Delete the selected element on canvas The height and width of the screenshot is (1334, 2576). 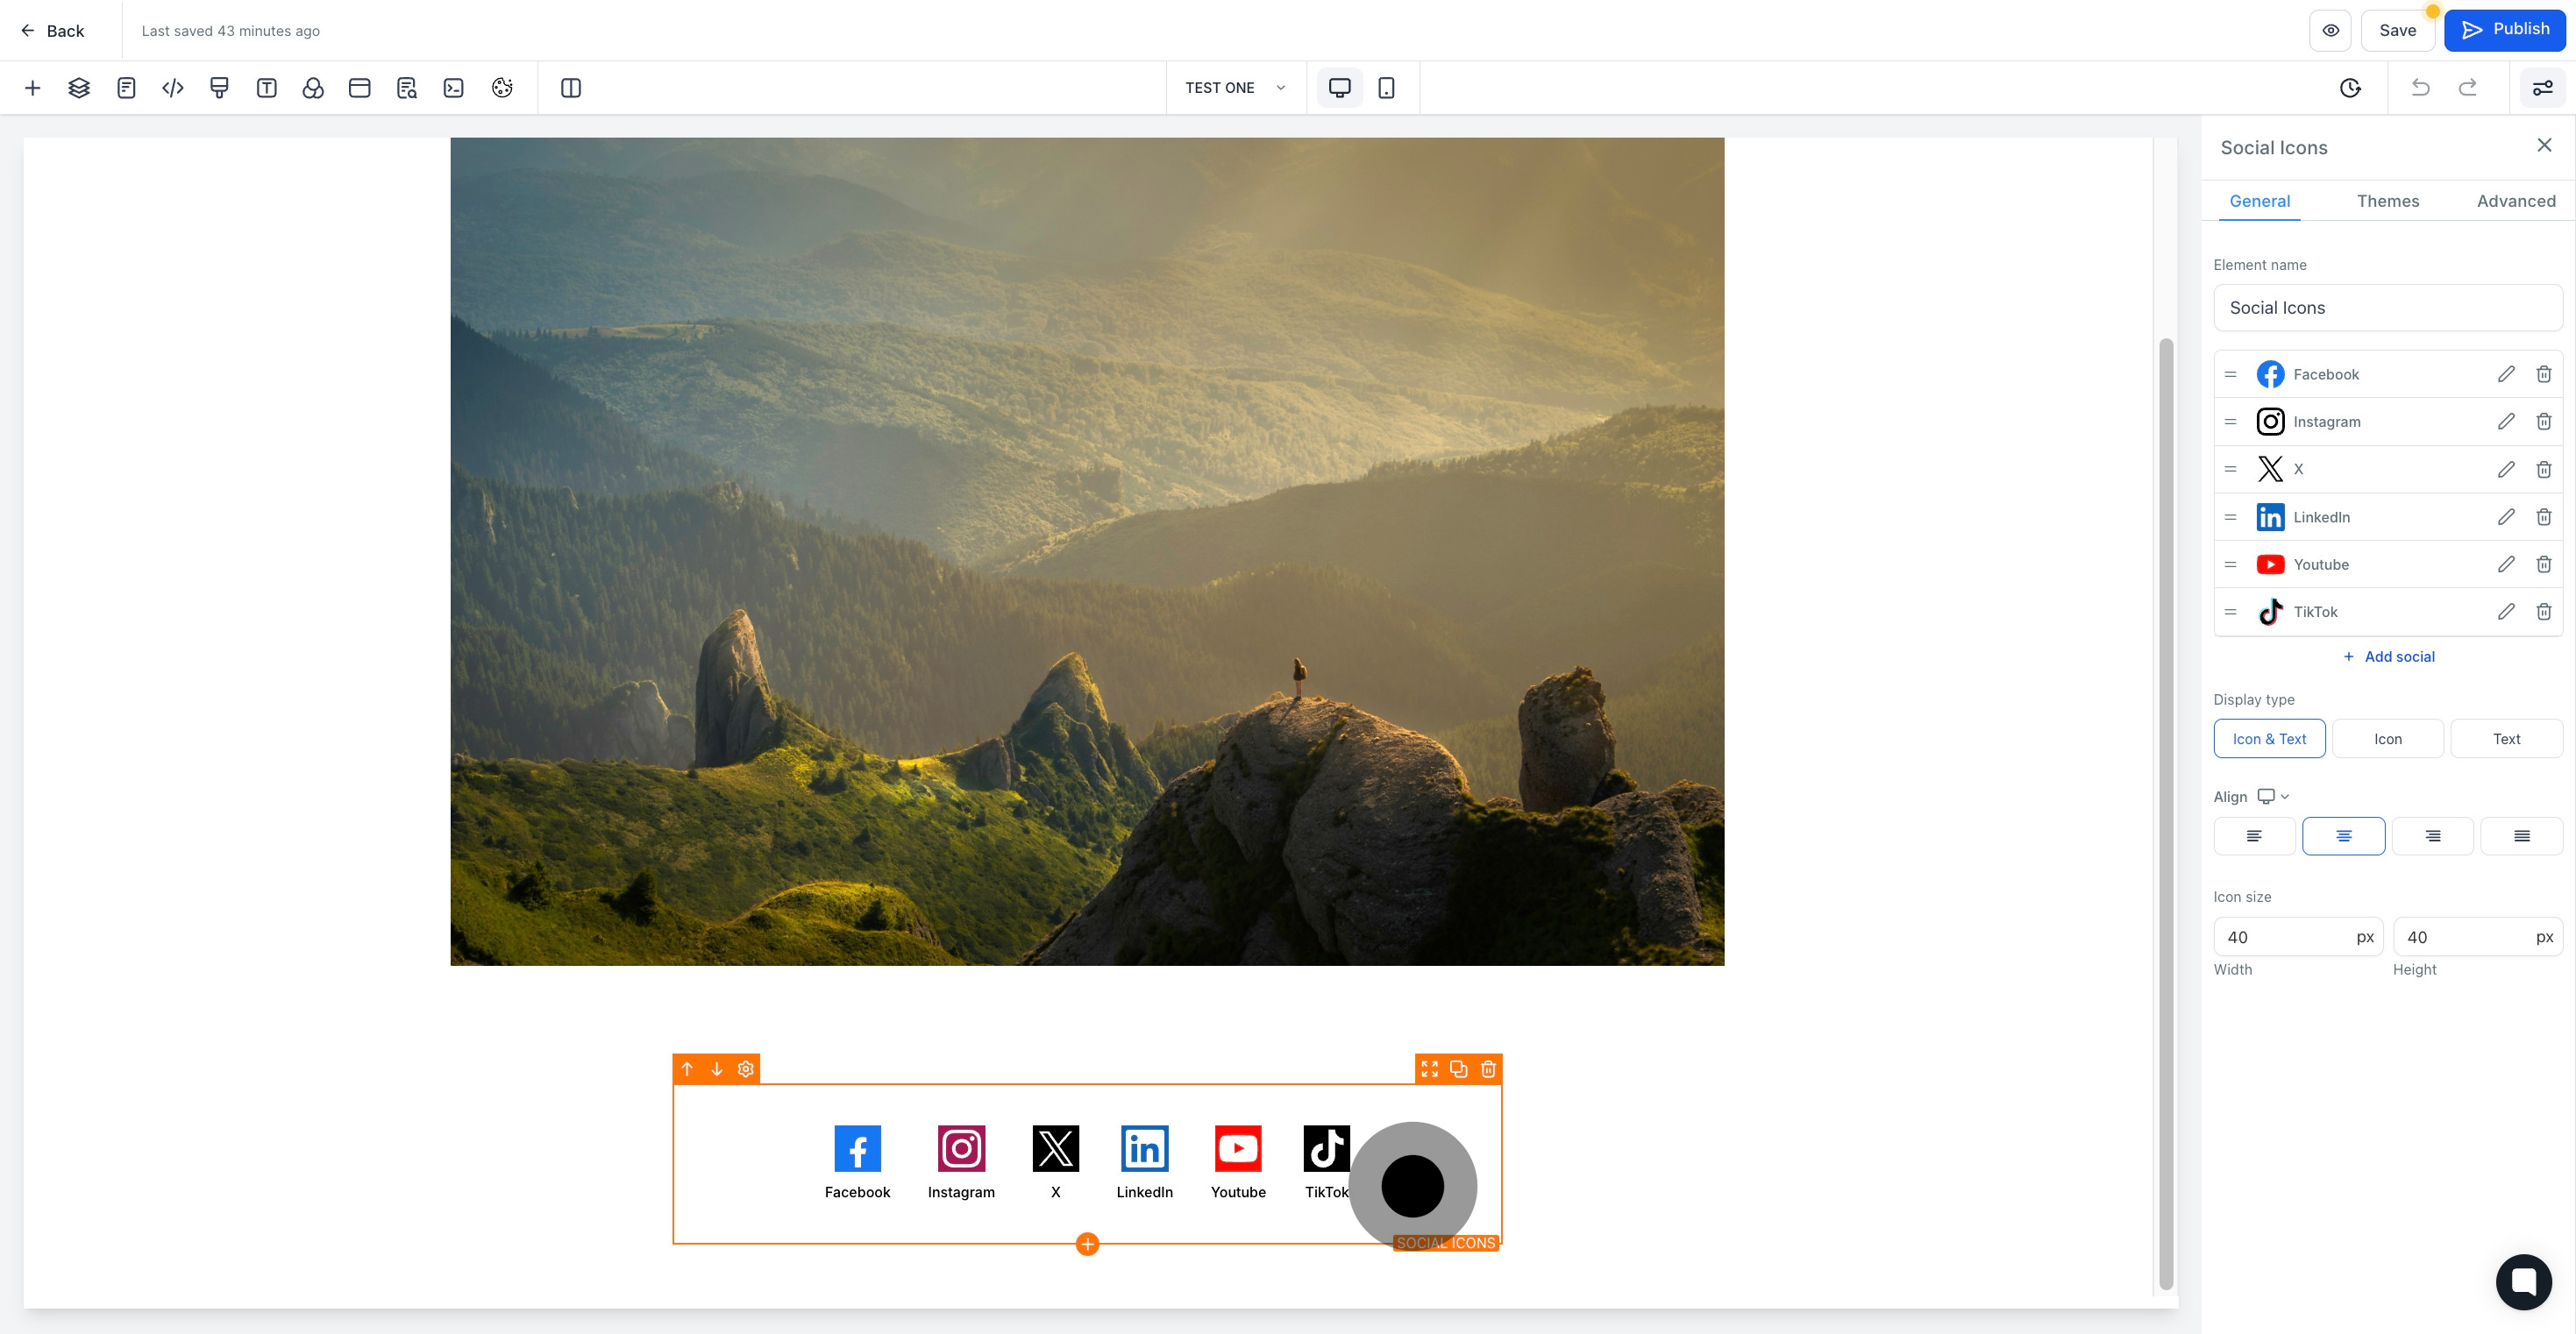coord(1488,1069)
